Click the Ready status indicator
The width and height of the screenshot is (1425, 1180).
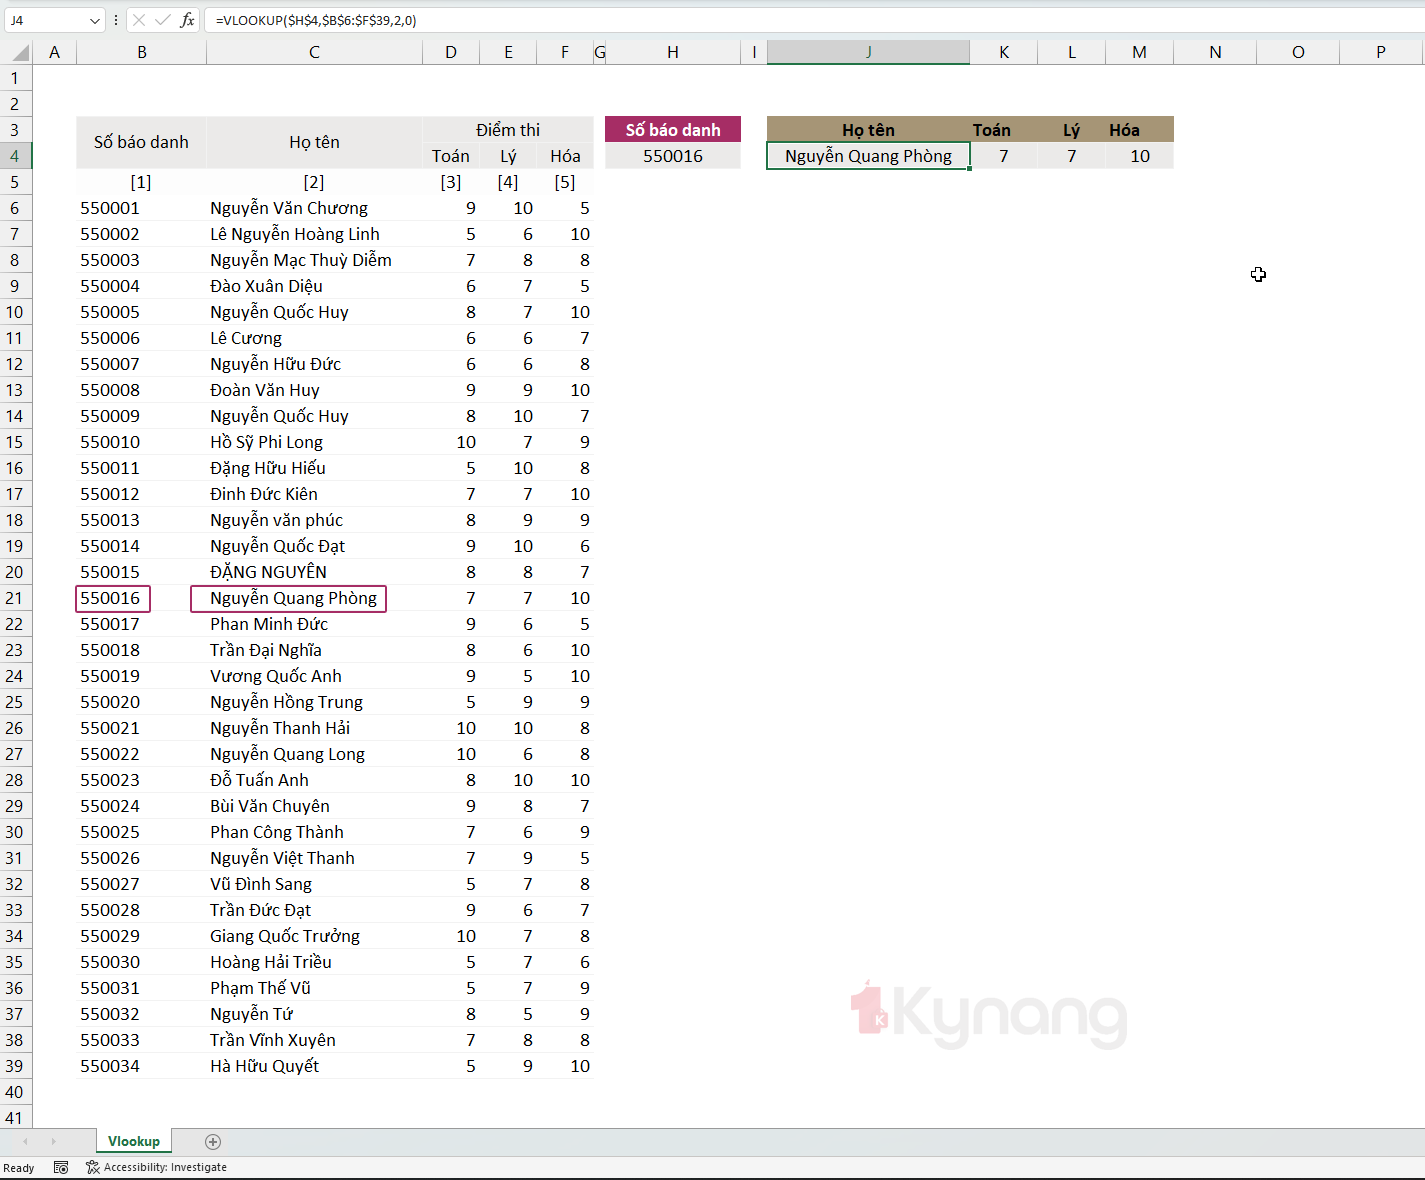tap(19, 1167)
